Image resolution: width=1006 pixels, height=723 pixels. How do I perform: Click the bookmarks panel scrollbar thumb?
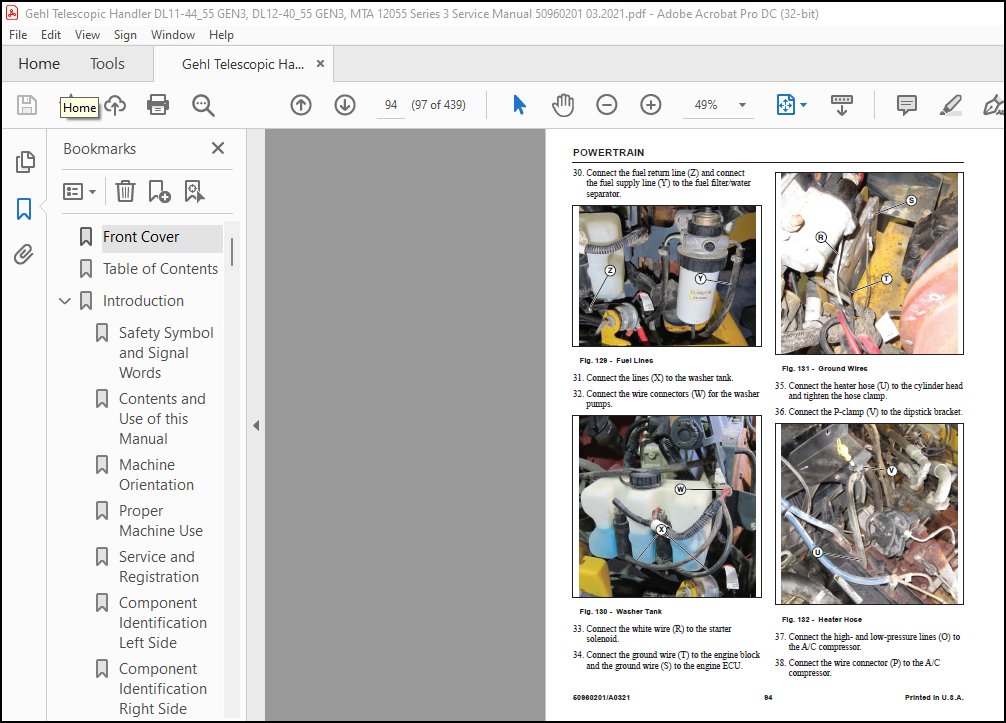(x=232, y=251)
